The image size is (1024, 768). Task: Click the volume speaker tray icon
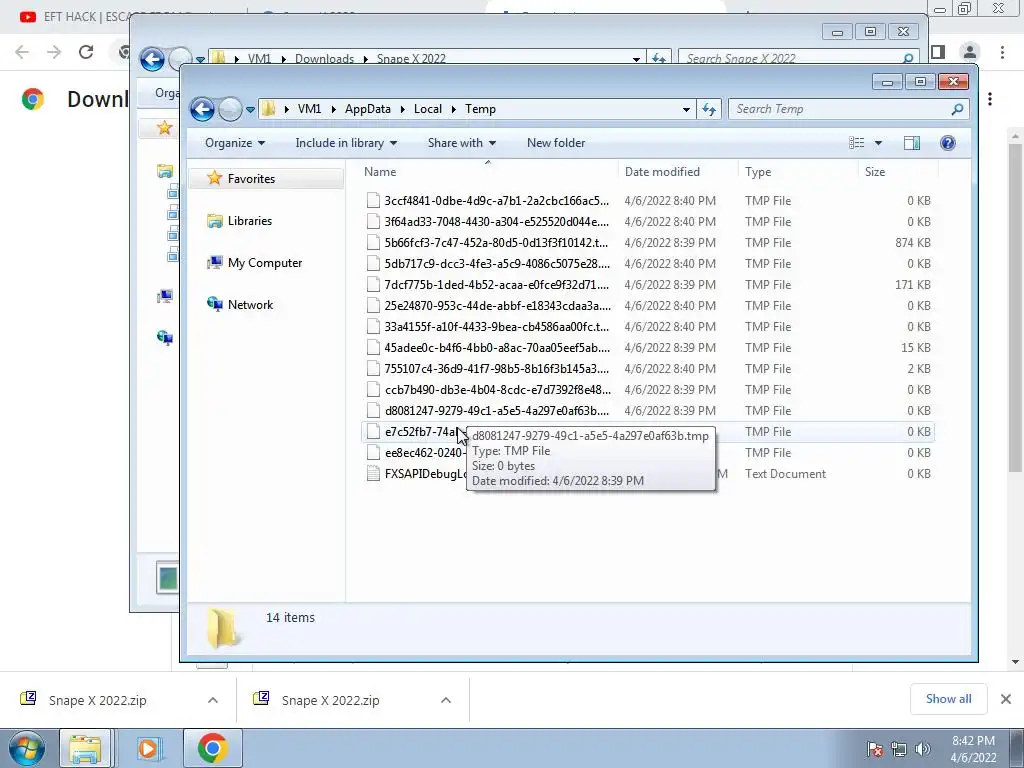coord(923,749)
